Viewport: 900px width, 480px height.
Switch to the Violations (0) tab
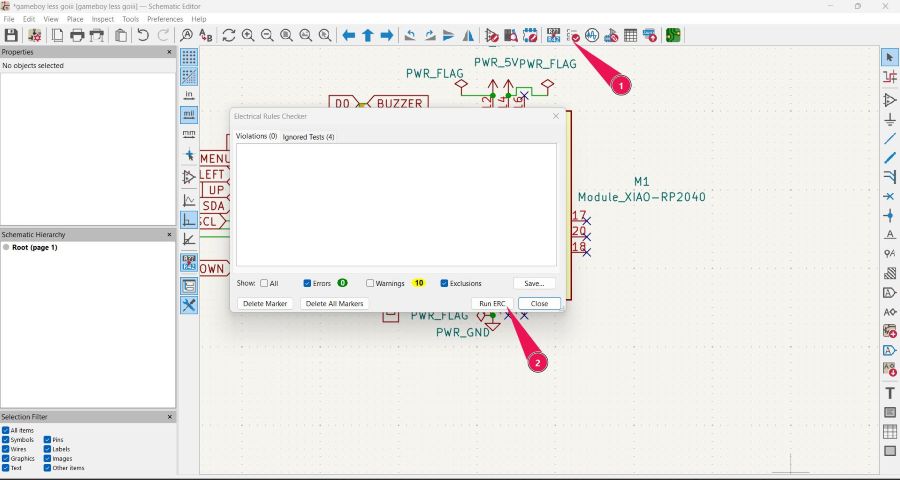tap(257, 137)
